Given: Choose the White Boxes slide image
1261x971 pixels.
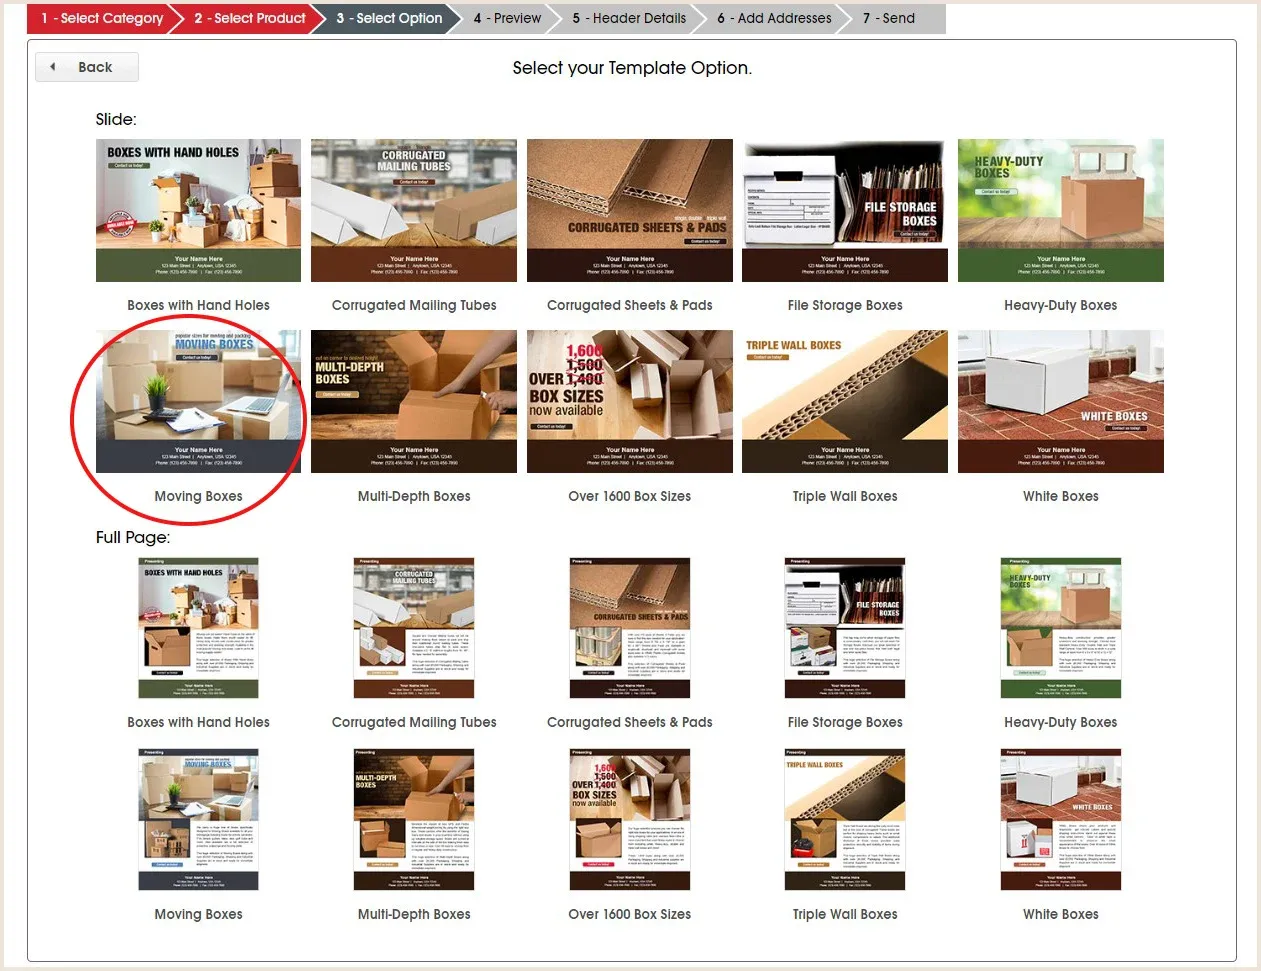Looking at the screenshot, I should pyautogui.click(x=1061, y=401).
